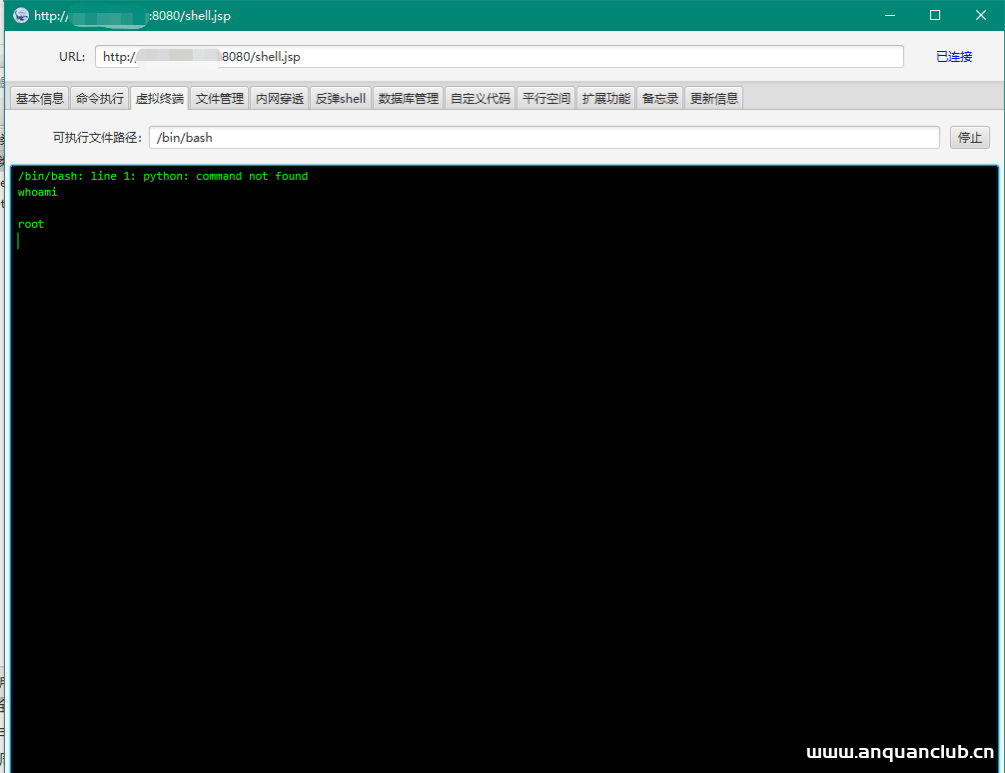Viewport: 1005px width, 773px height.
Task: Focus the URL input field
Action: pyautogui.click(x=500, y=57)
